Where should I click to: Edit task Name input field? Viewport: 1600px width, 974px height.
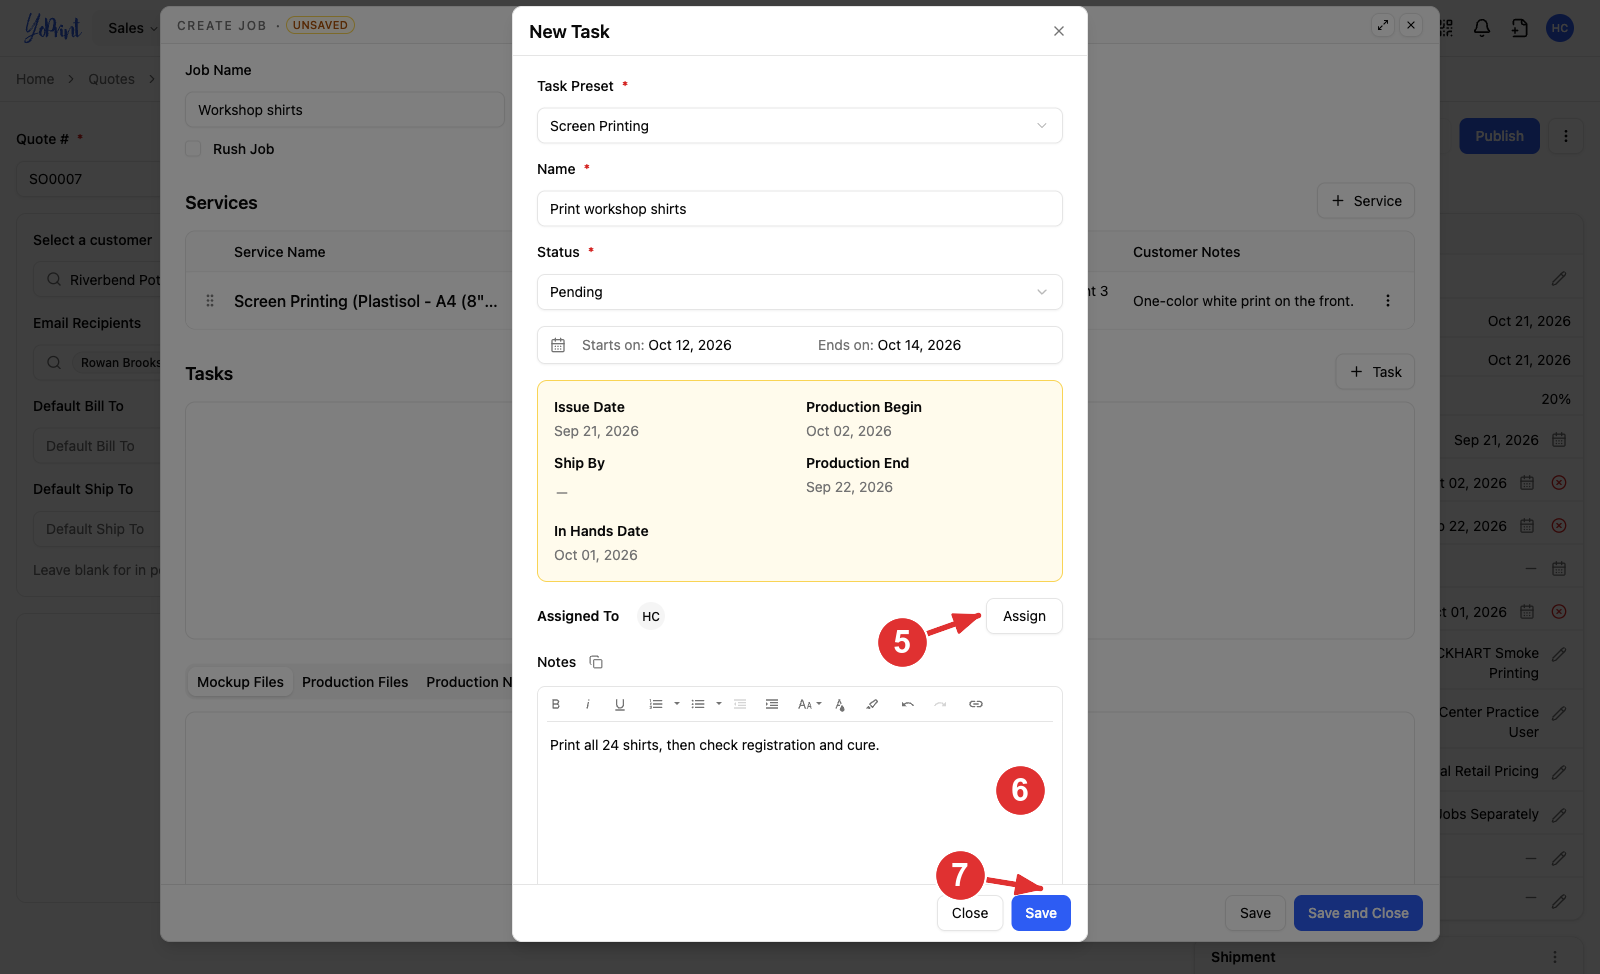[x=800, y=209]
